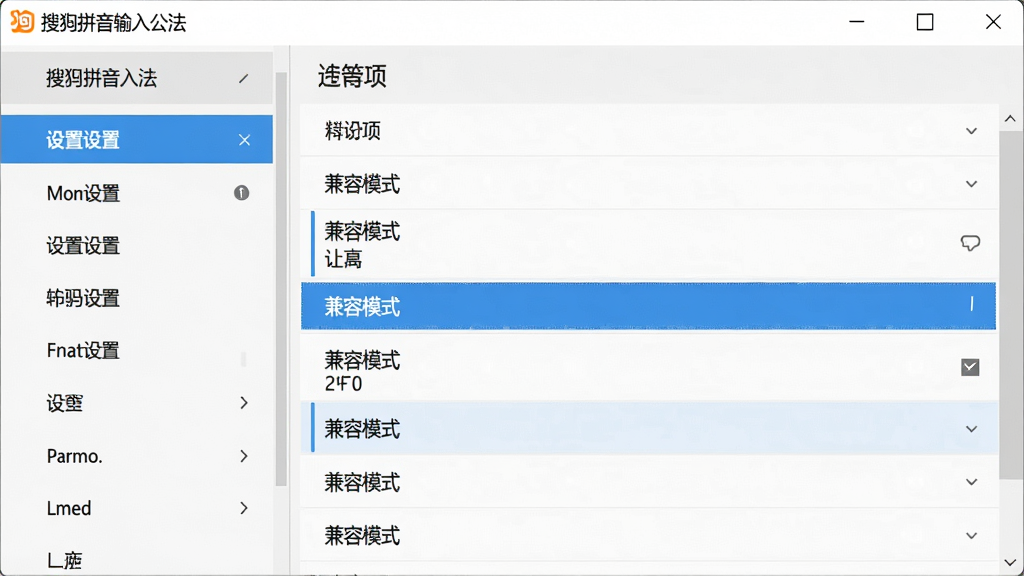Viewport: 1024px width, 576px height.
Task: Click the 连箁项 heading
Action: 352,76
